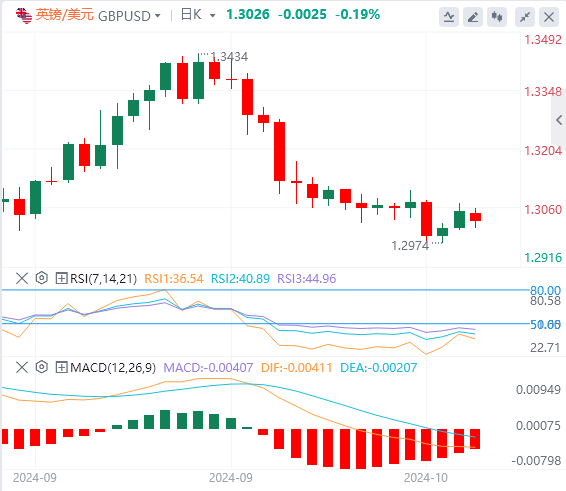Click the 1.3348 price axis label
The image size is (566, 491).
click(543, 92)
